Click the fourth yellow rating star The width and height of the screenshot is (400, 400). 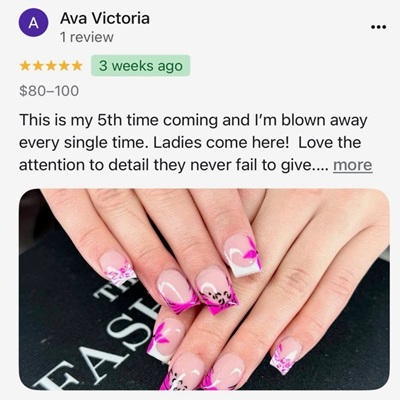[x=64, y=66]
